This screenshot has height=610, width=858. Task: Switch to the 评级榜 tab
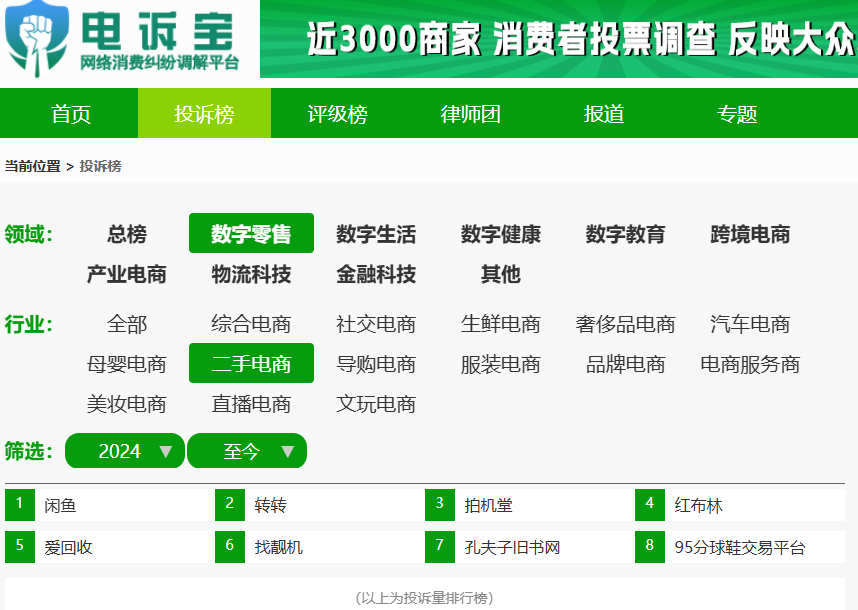(337, 114)
